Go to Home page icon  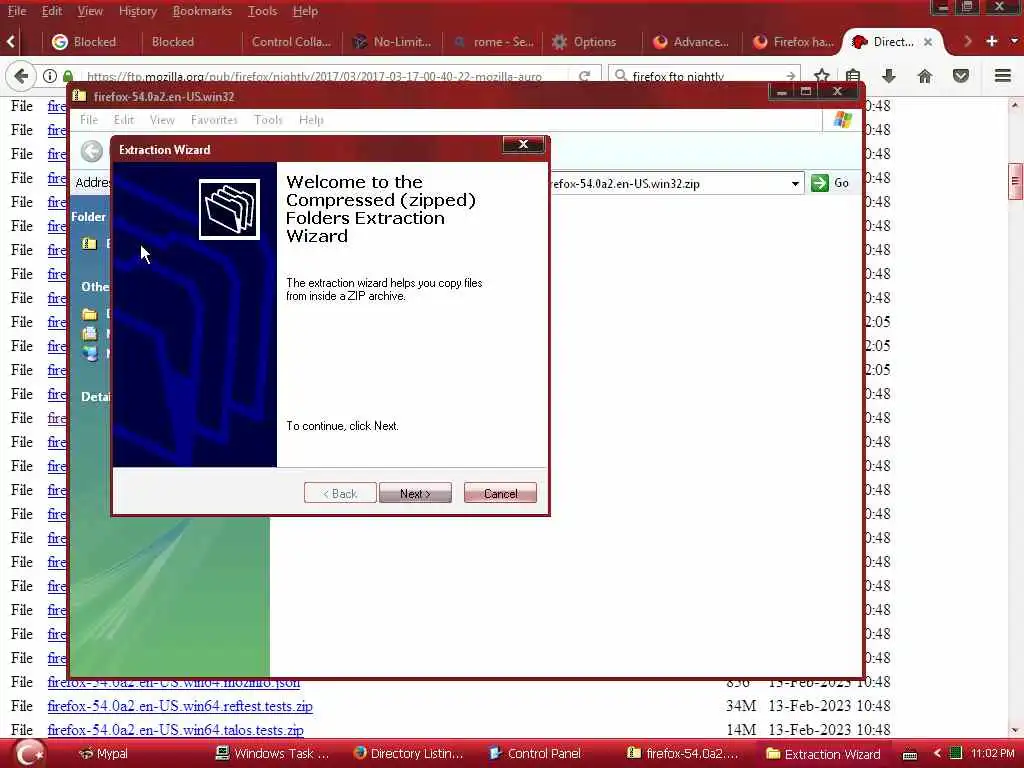click(925, 76)
